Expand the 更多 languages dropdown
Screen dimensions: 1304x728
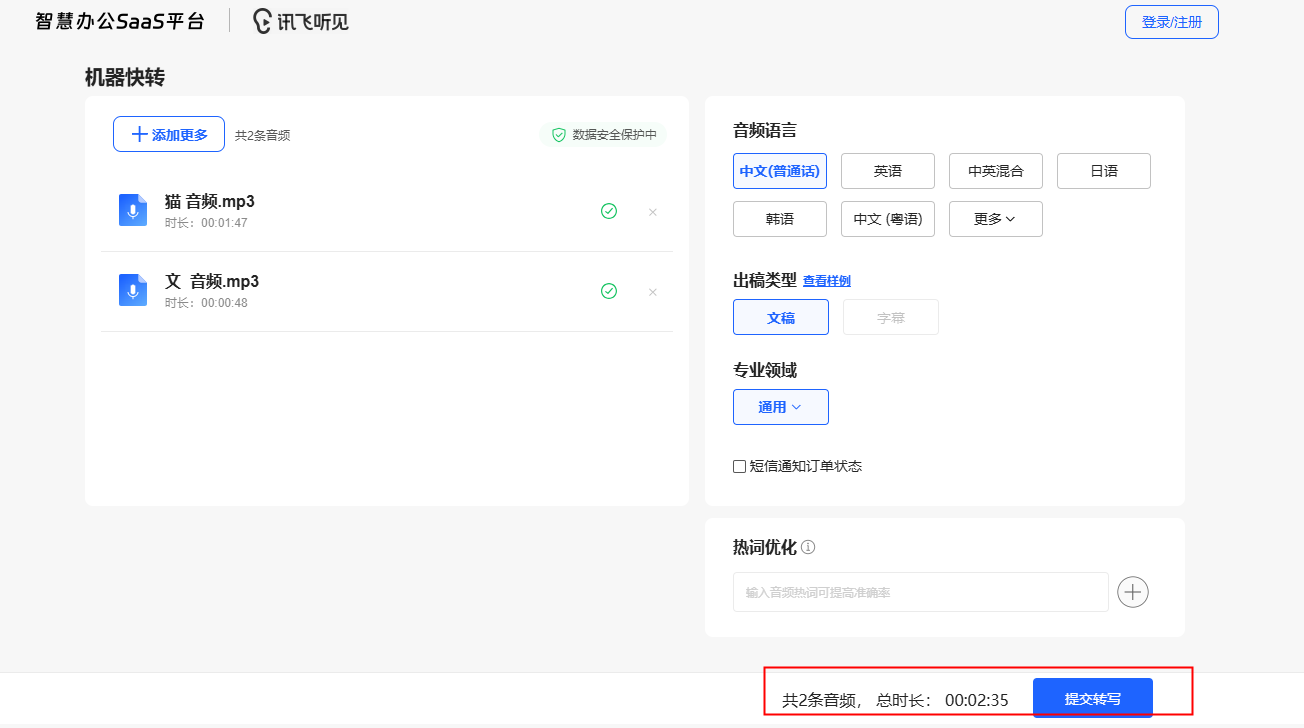(x=996, y=219)
